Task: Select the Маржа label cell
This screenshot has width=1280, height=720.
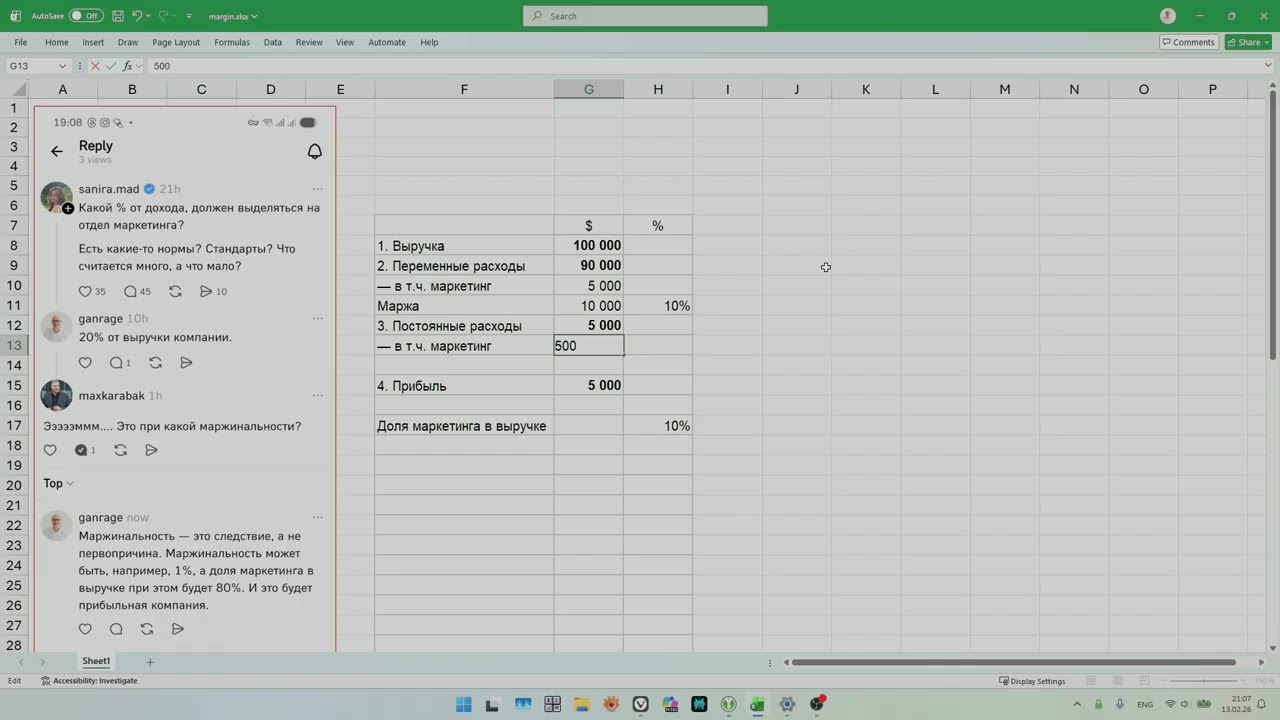Action: point(464,306)
